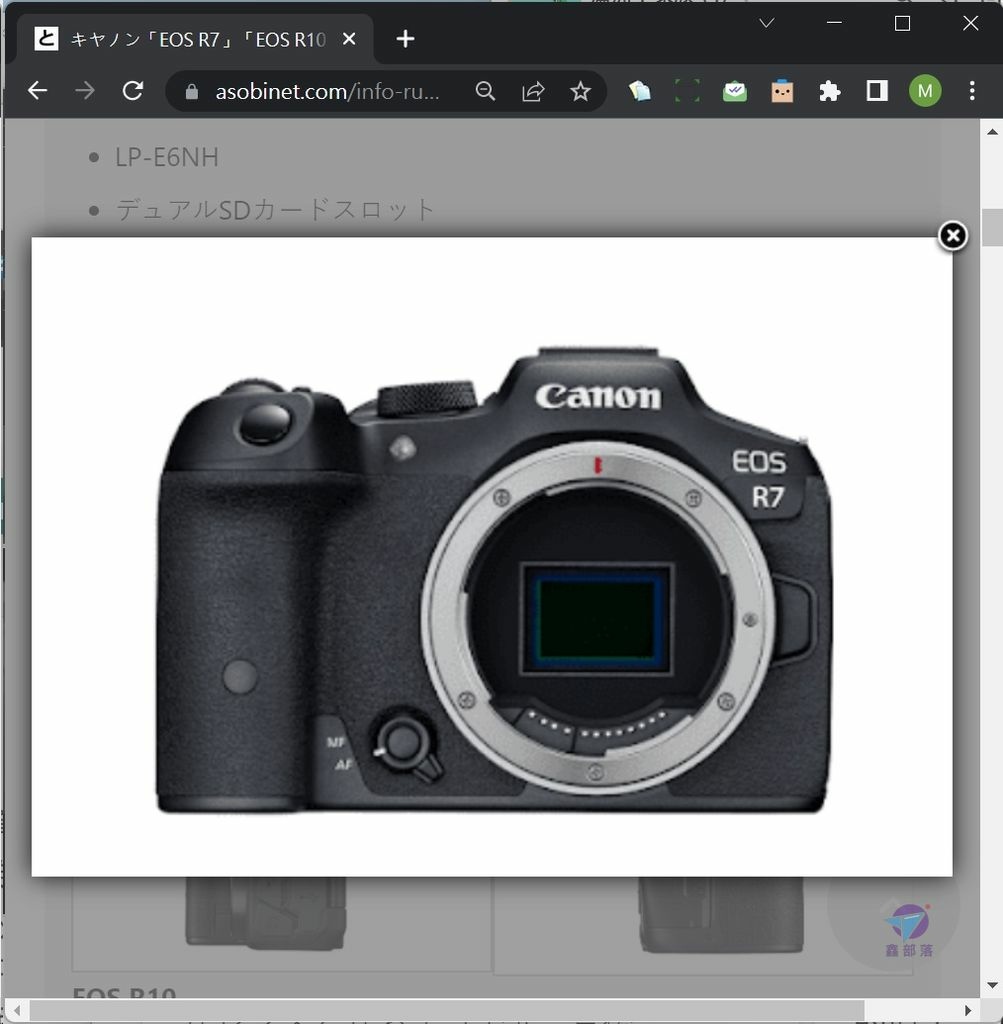The height and width of the screenshot is (1024, 1003).
Task: Click the vertical scrollbar down arrow
Action: [993, 985]
